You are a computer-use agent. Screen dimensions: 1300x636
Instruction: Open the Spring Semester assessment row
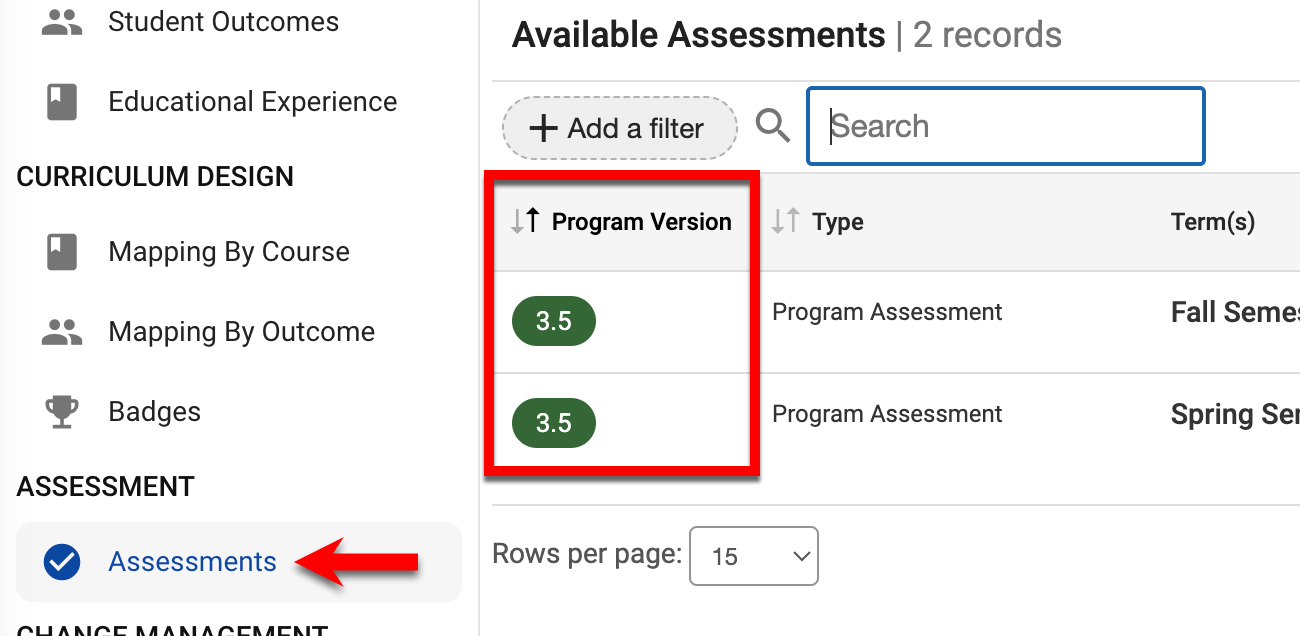point(1234,415)
